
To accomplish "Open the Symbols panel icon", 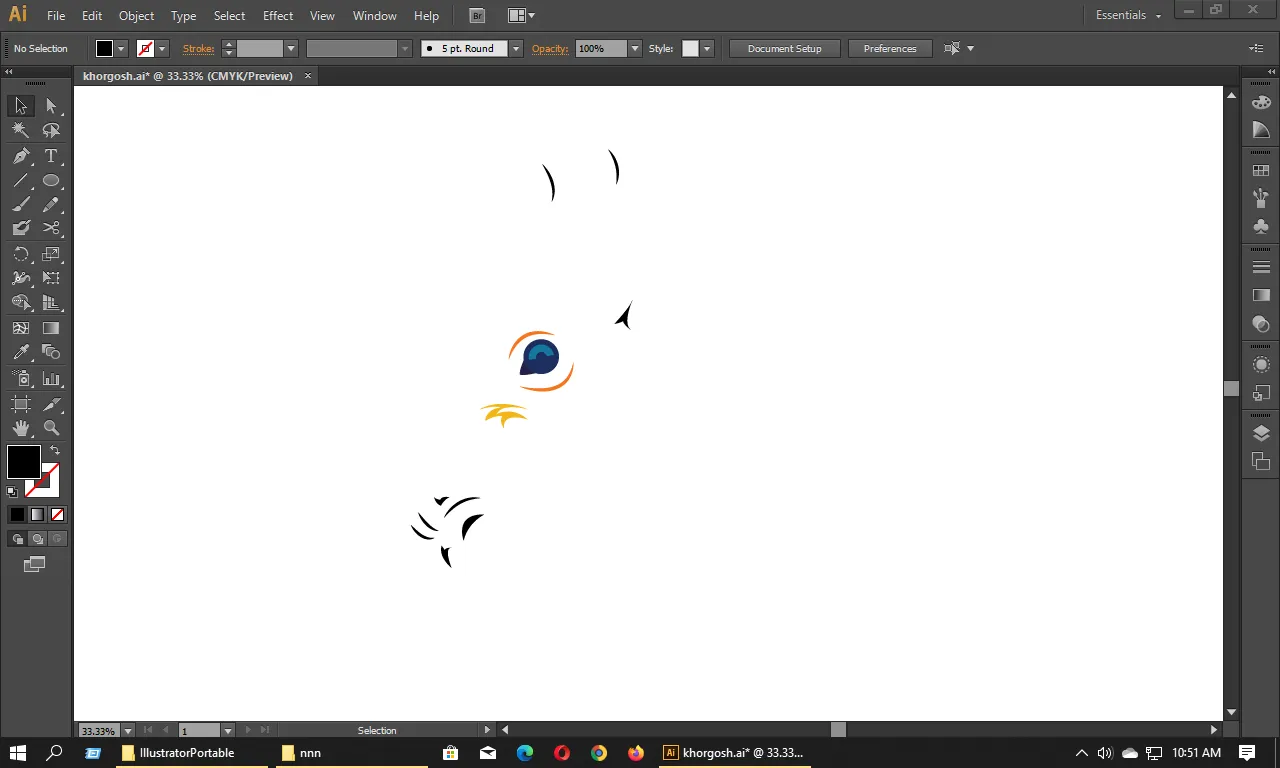I will [1261, 227].
